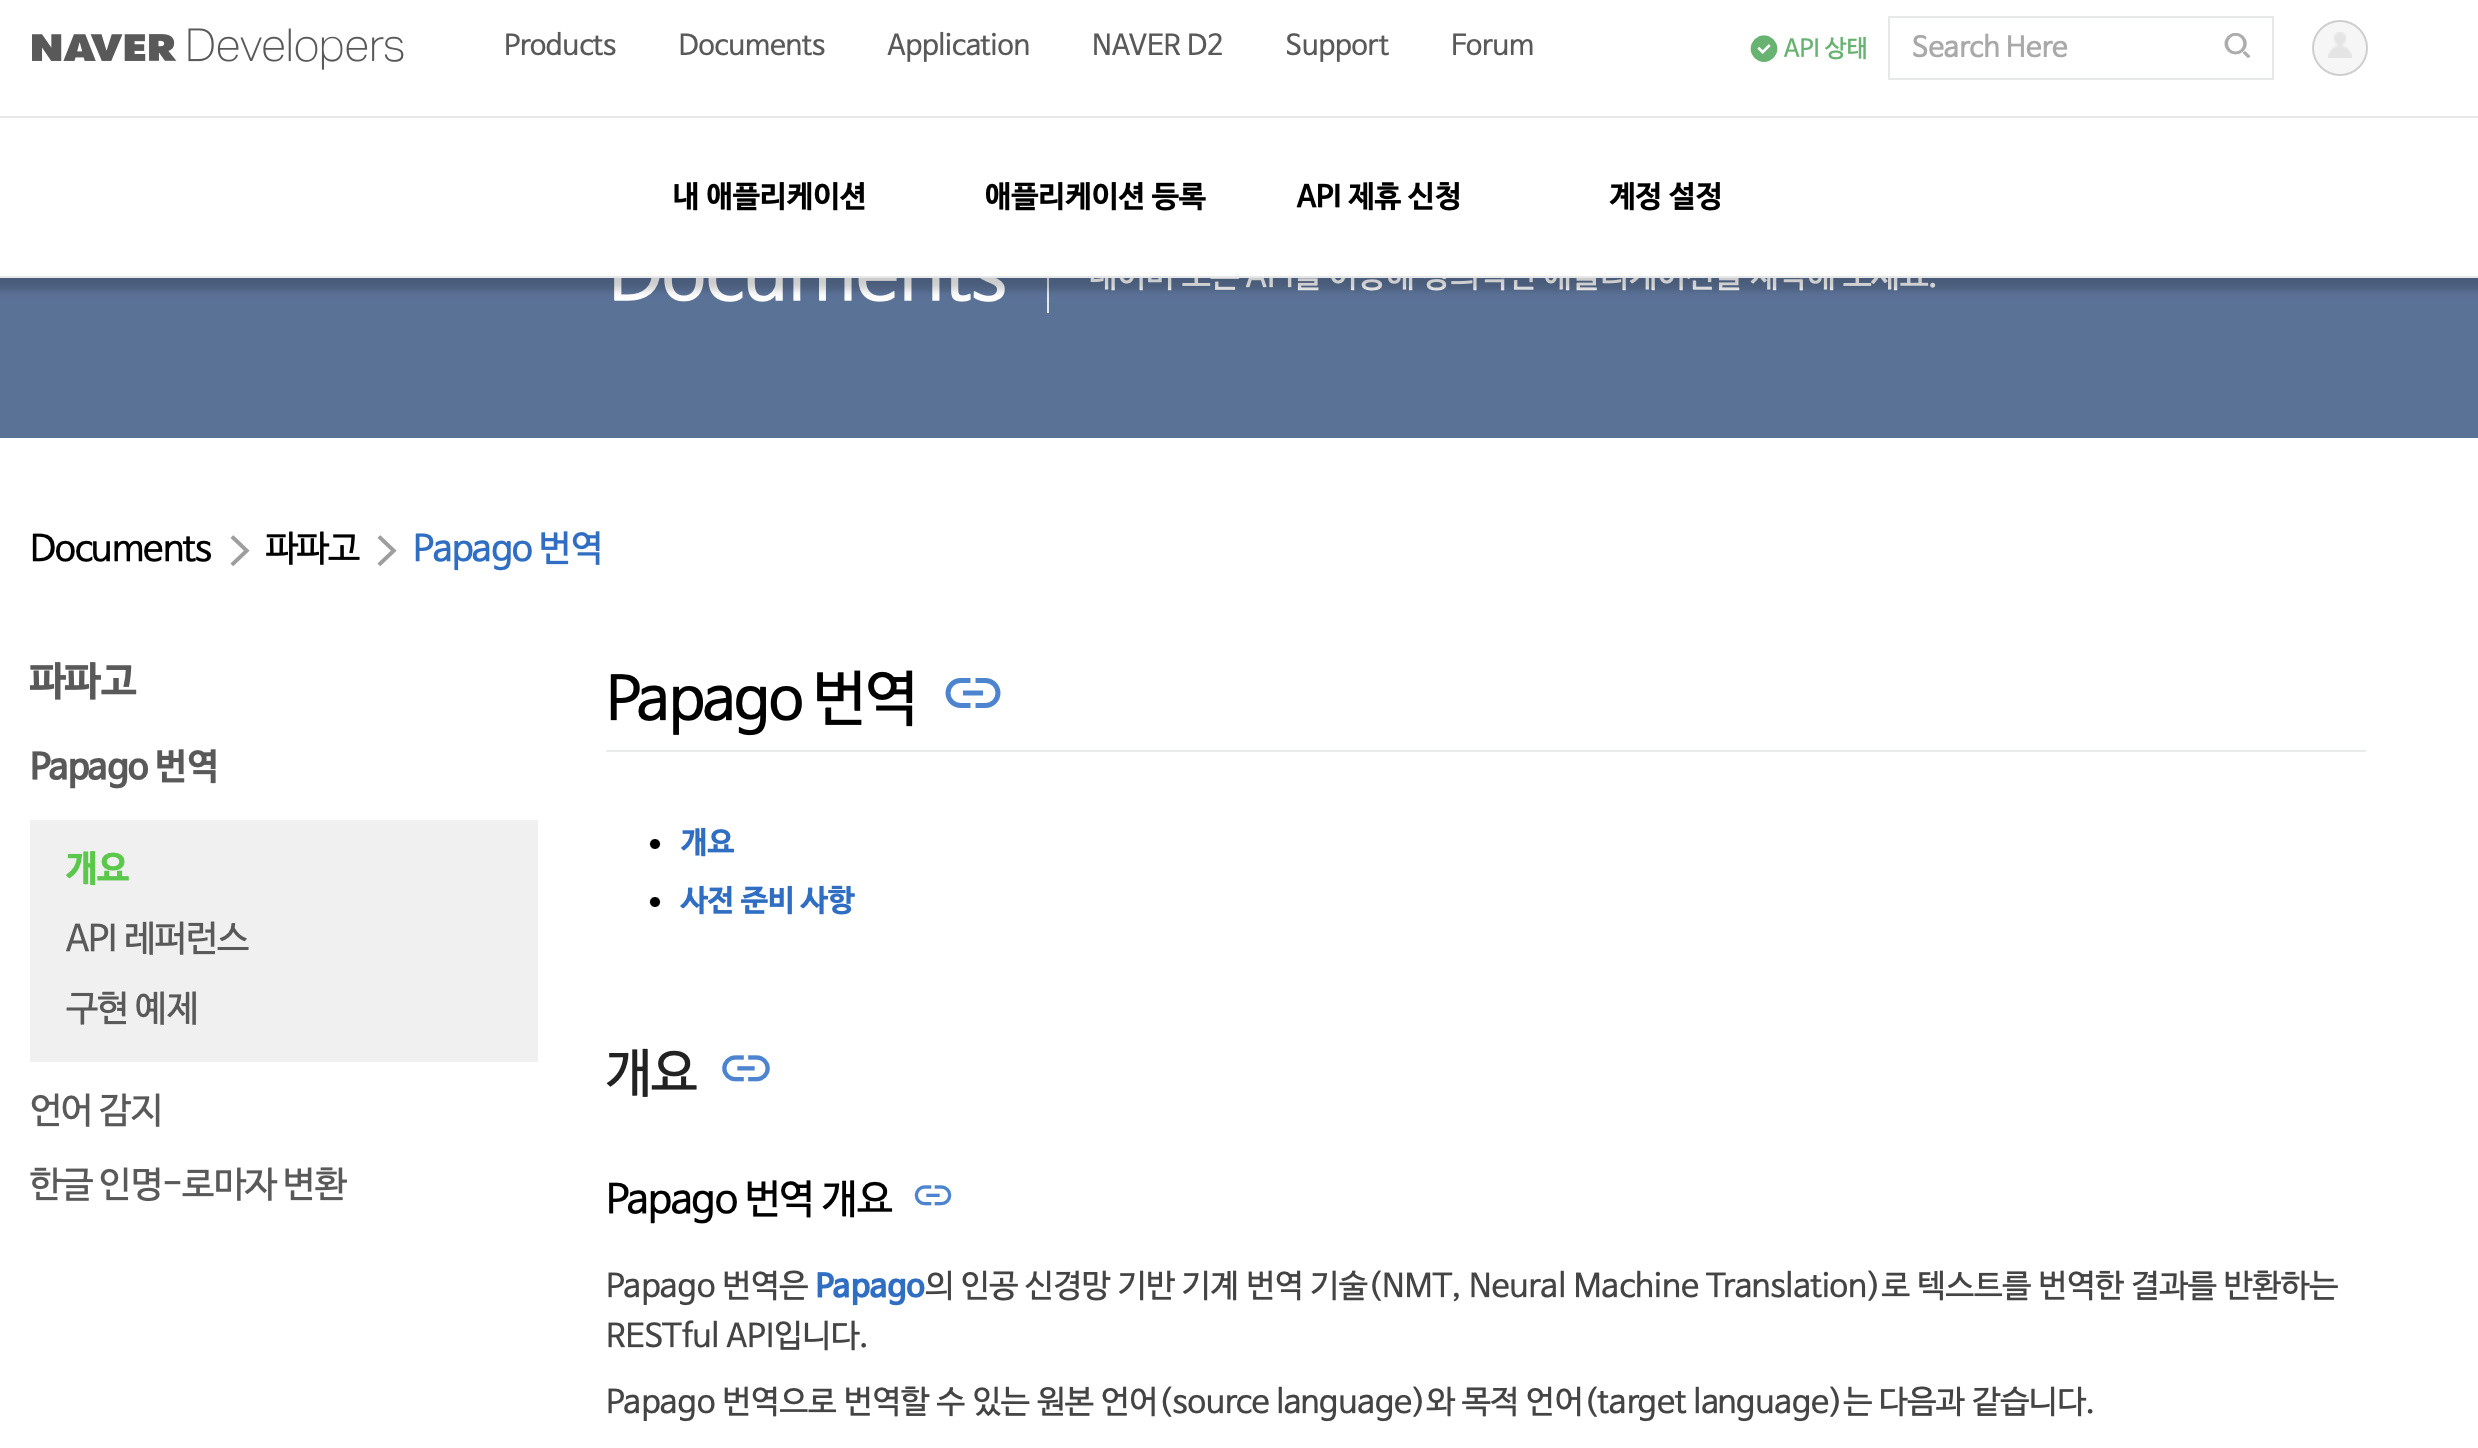This screenshot has width=2478, height=1448.
Task: Copy anchor link next to Papago 번역 heading
Action: pyautogui.click(x=973, y=693)
